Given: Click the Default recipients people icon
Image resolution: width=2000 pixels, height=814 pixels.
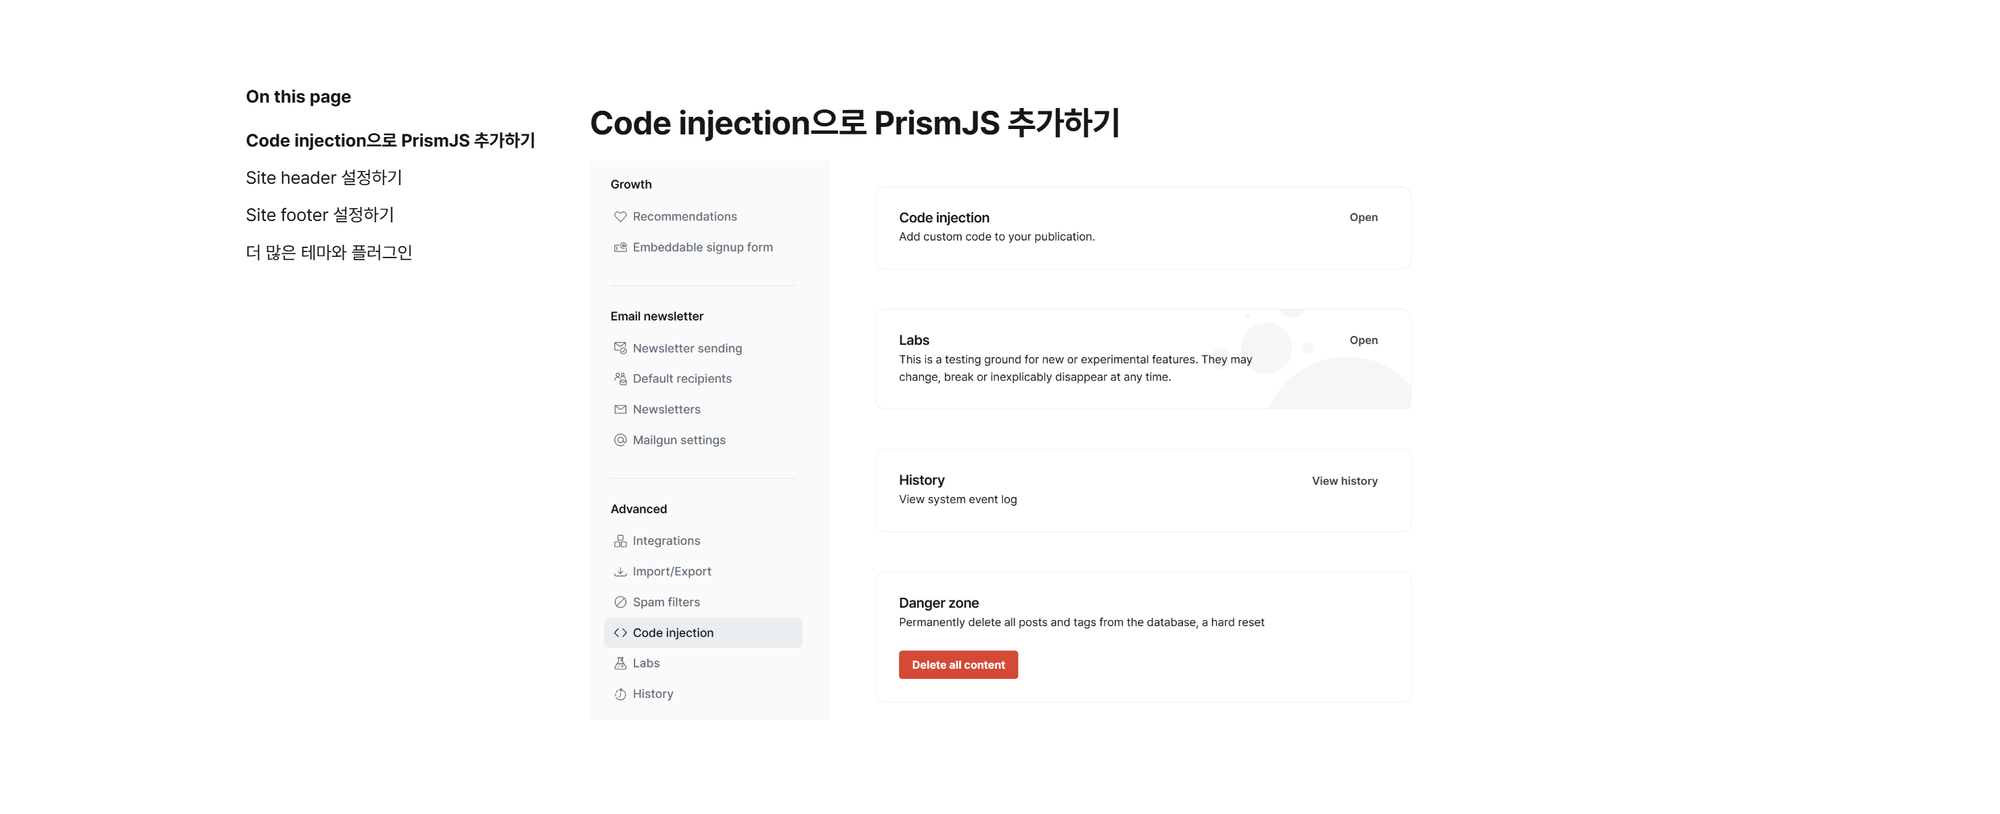Looking at the screenshot, I should (620, 379).
